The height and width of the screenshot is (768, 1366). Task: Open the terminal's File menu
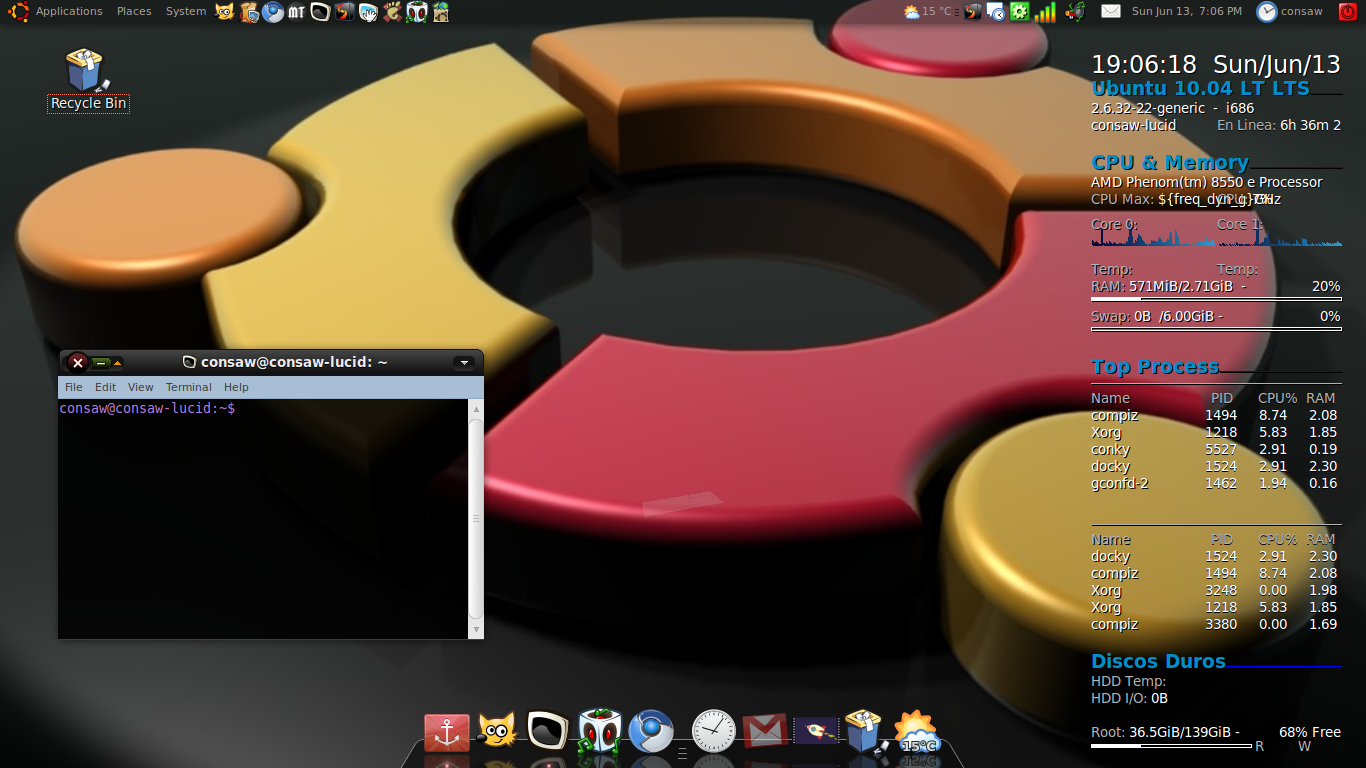click(74, 387)
